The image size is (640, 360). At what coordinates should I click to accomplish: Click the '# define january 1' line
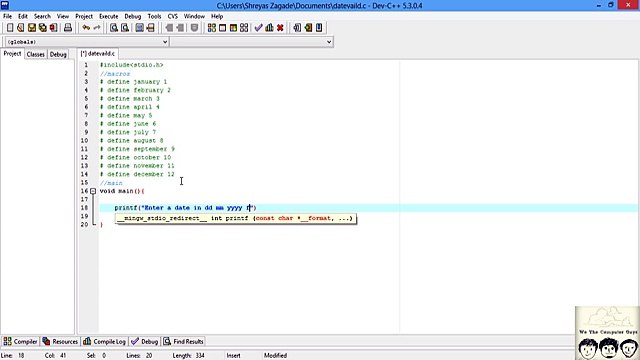(x=133, y=82)
